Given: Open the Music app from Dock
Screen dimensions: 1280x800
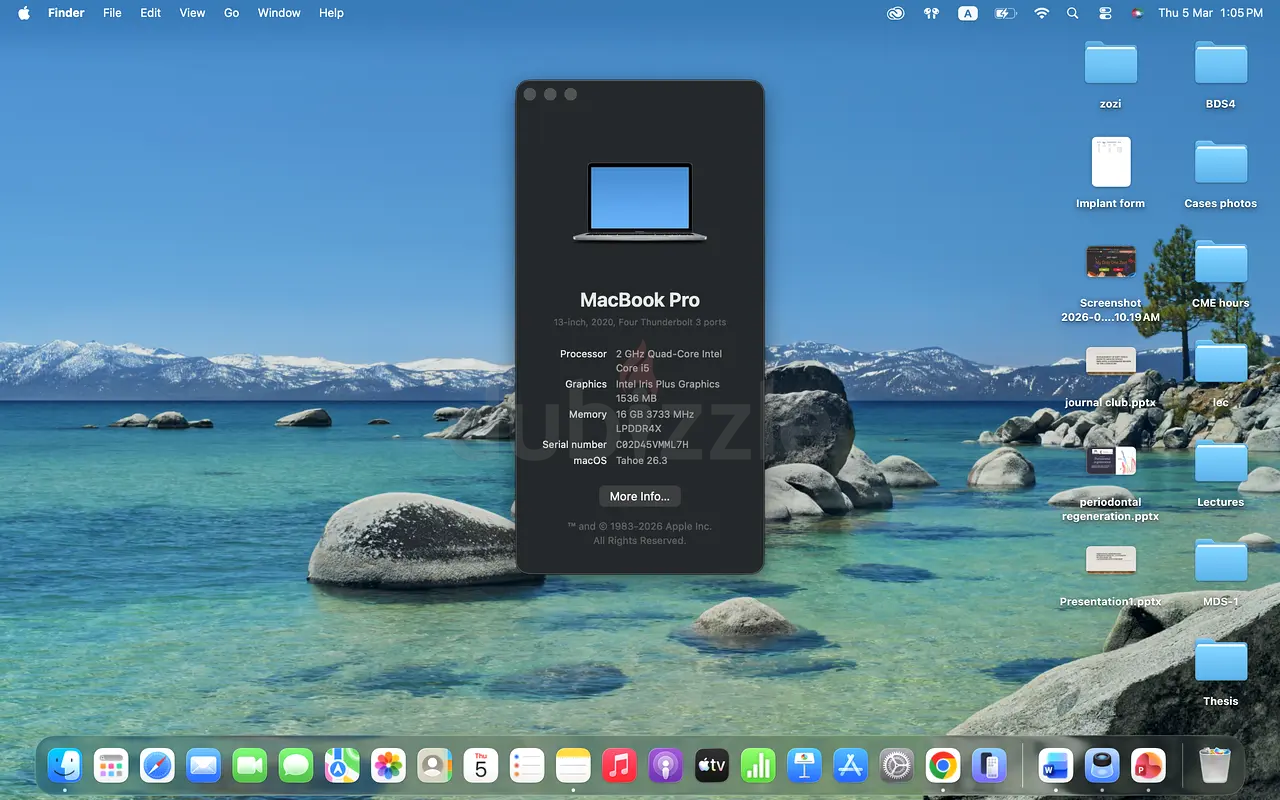Looking at the screenshot, I should [619, 767].
